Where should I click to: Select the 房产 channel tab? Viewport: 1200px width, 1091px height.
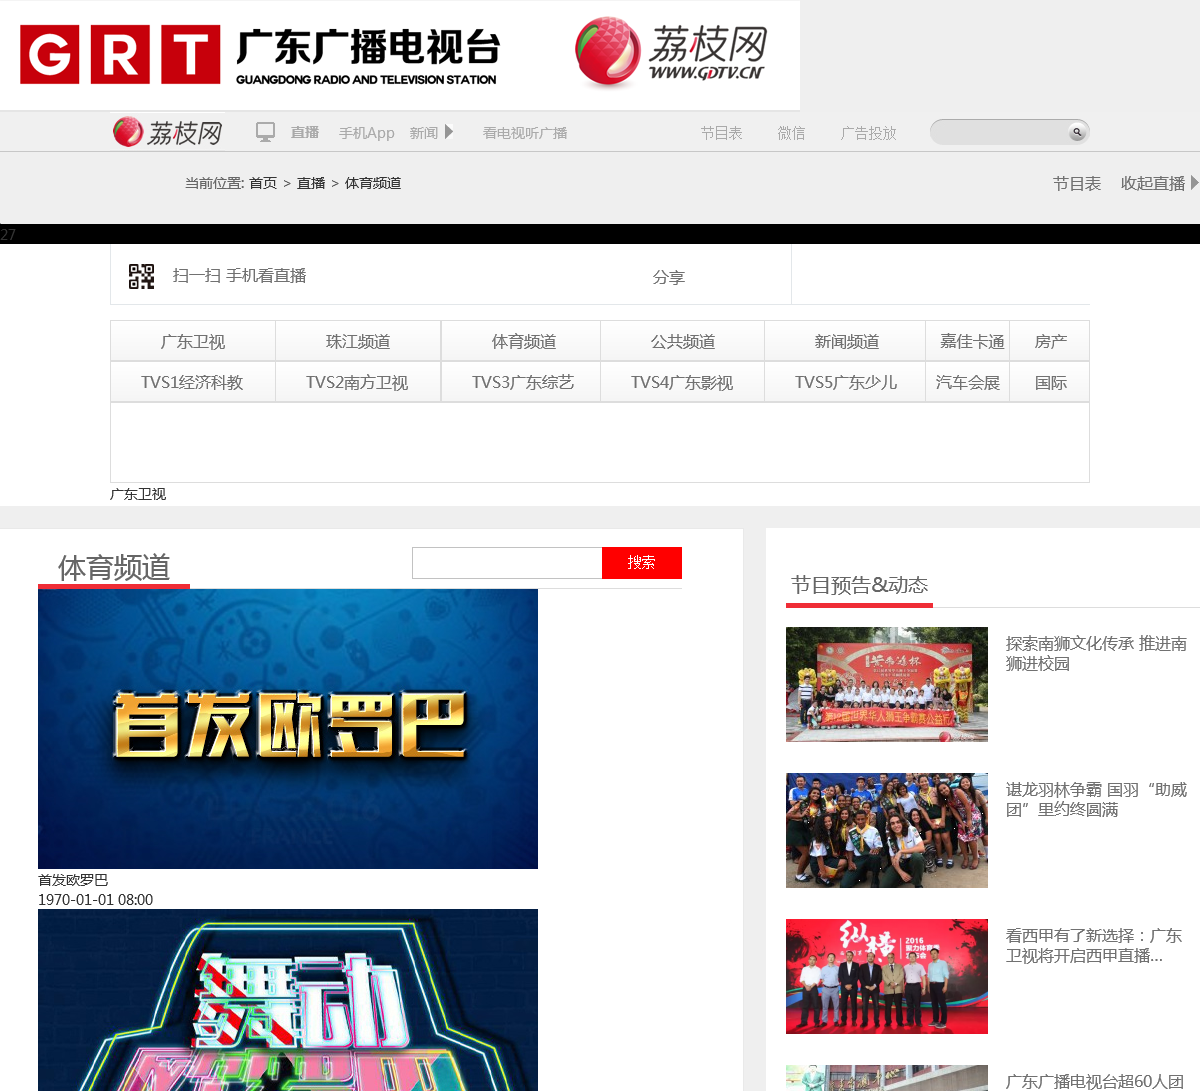[1050, 341]
